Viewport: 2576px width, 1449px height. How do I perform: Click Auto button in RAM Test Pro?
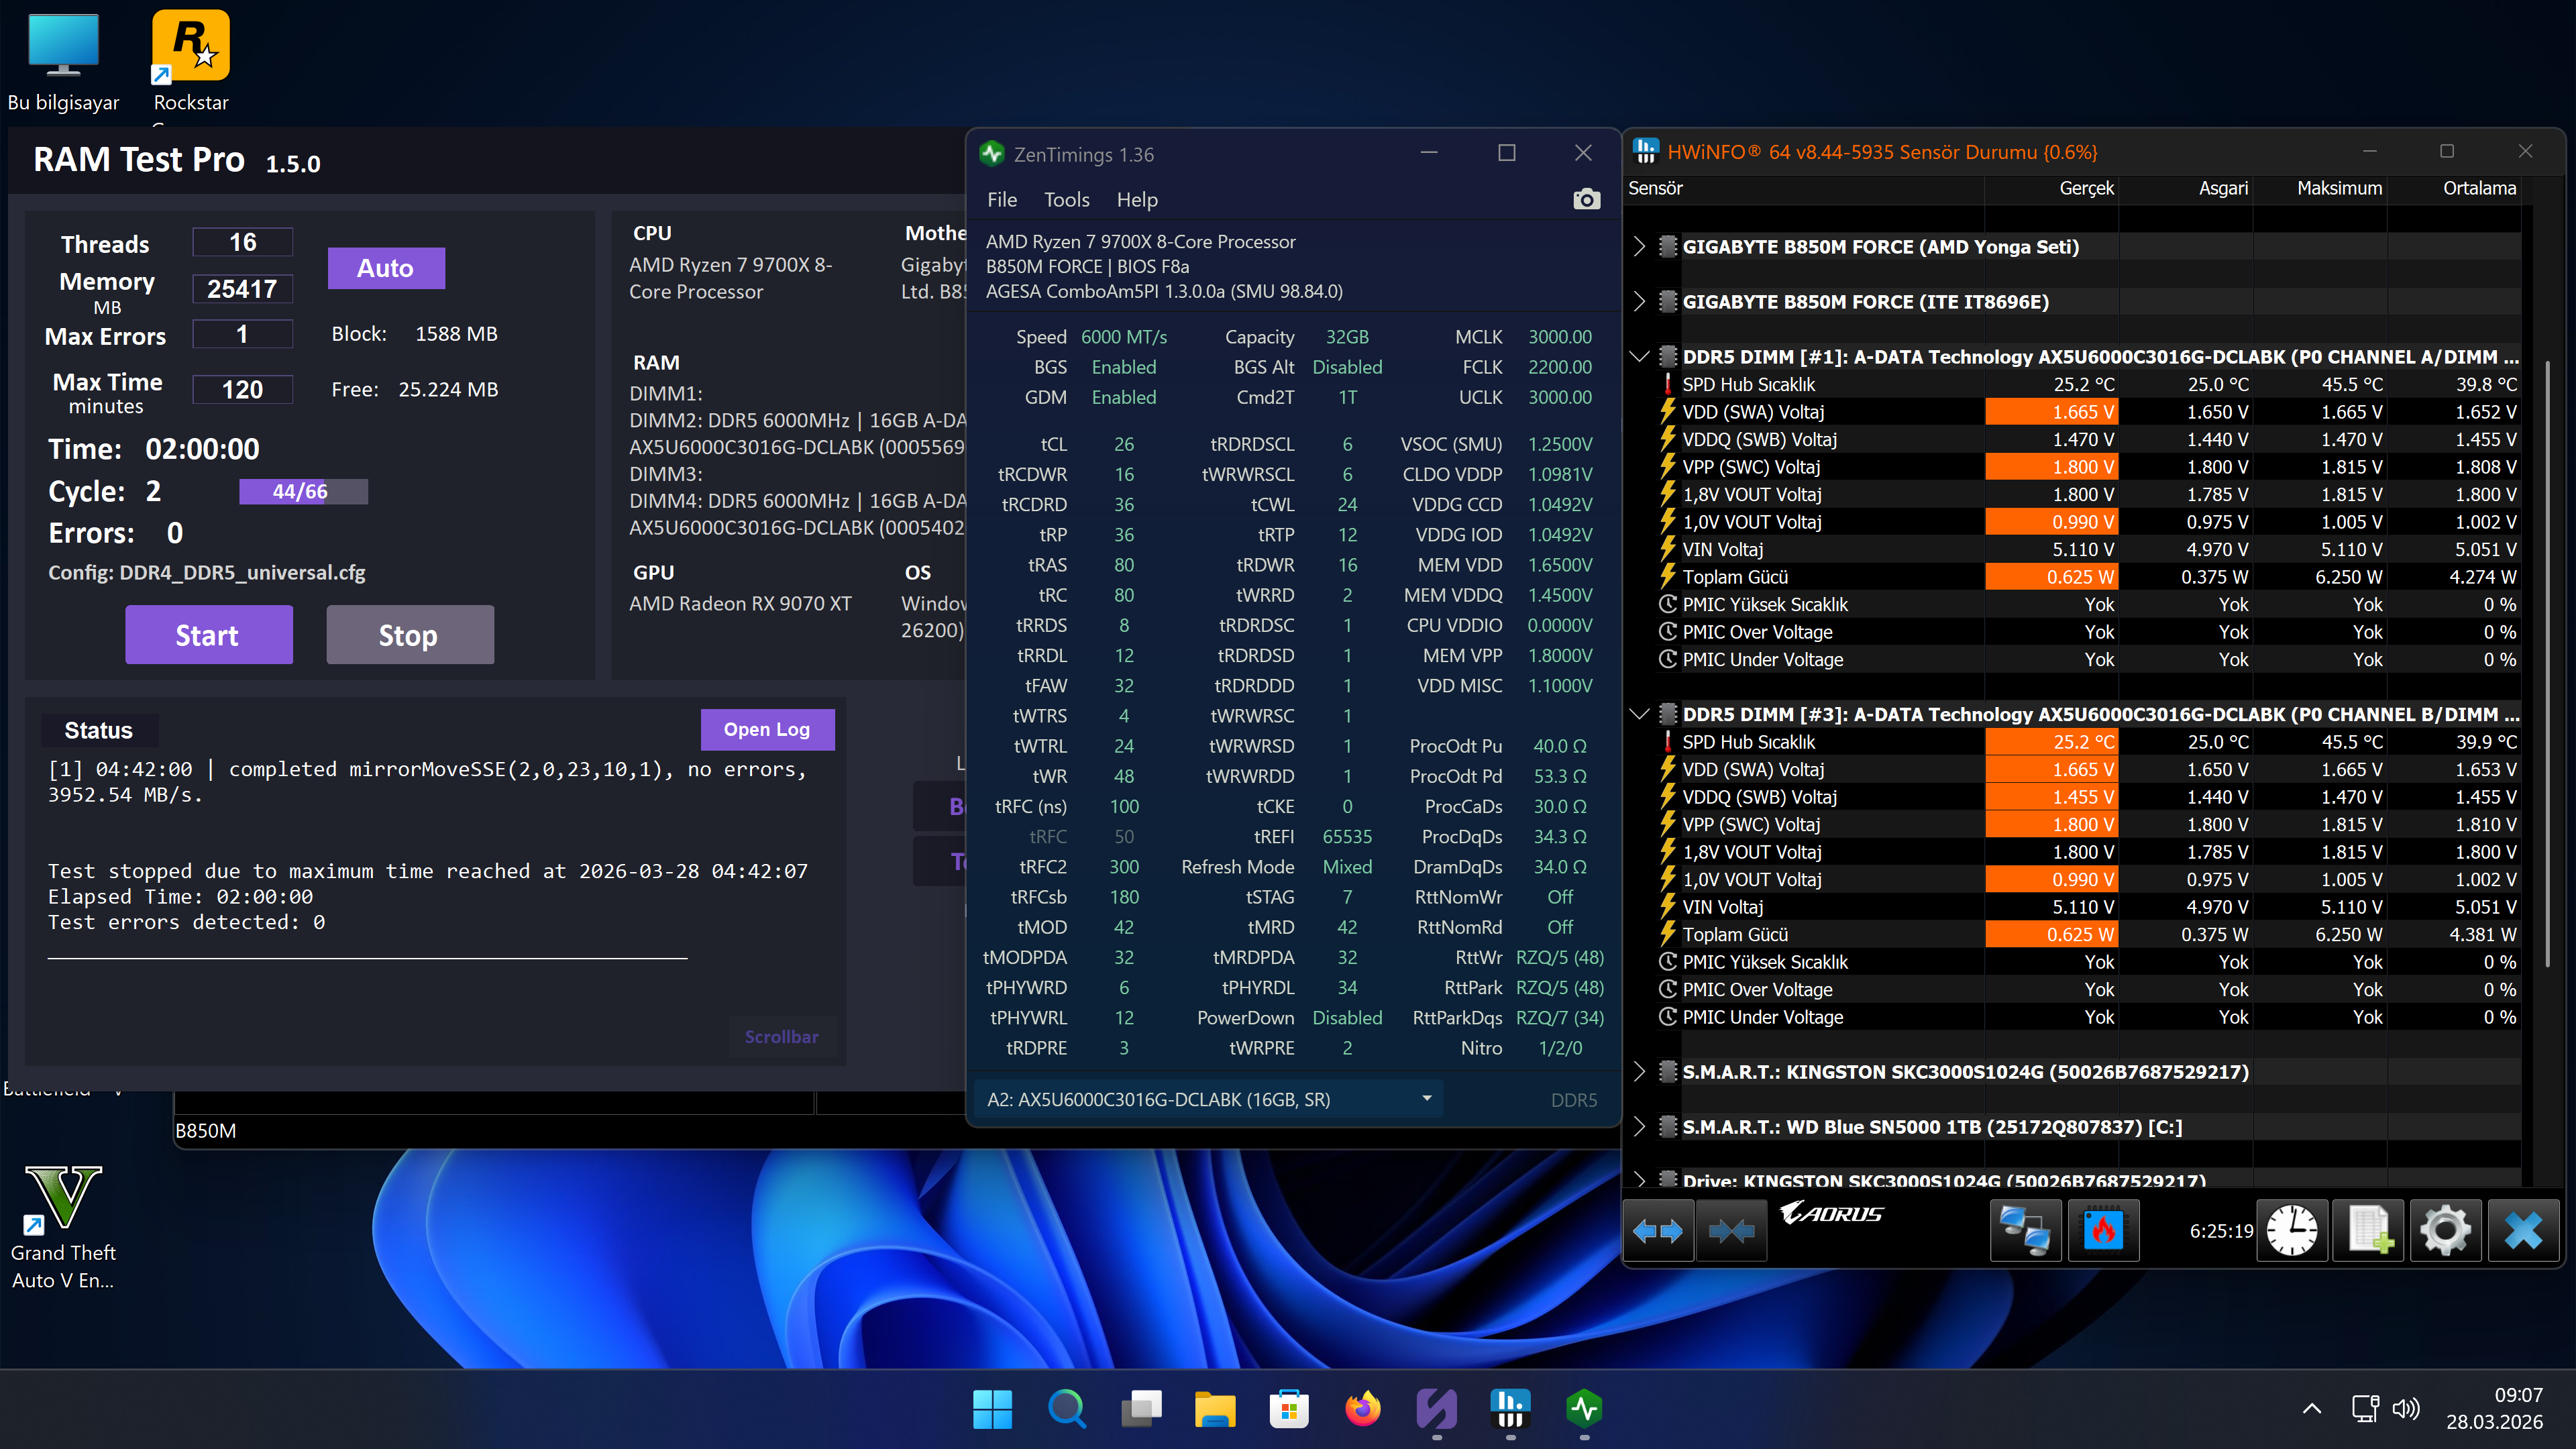coord(386,268)
